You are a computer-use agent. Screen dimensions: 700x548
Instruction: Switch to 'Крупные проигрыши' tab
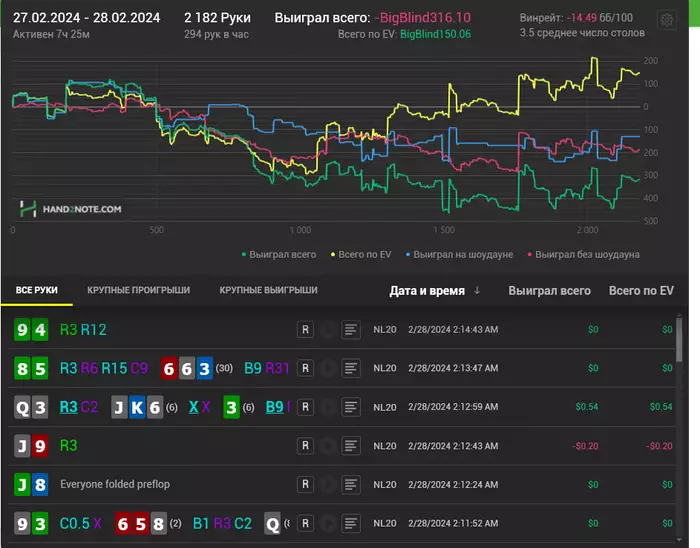pos(138,291)
